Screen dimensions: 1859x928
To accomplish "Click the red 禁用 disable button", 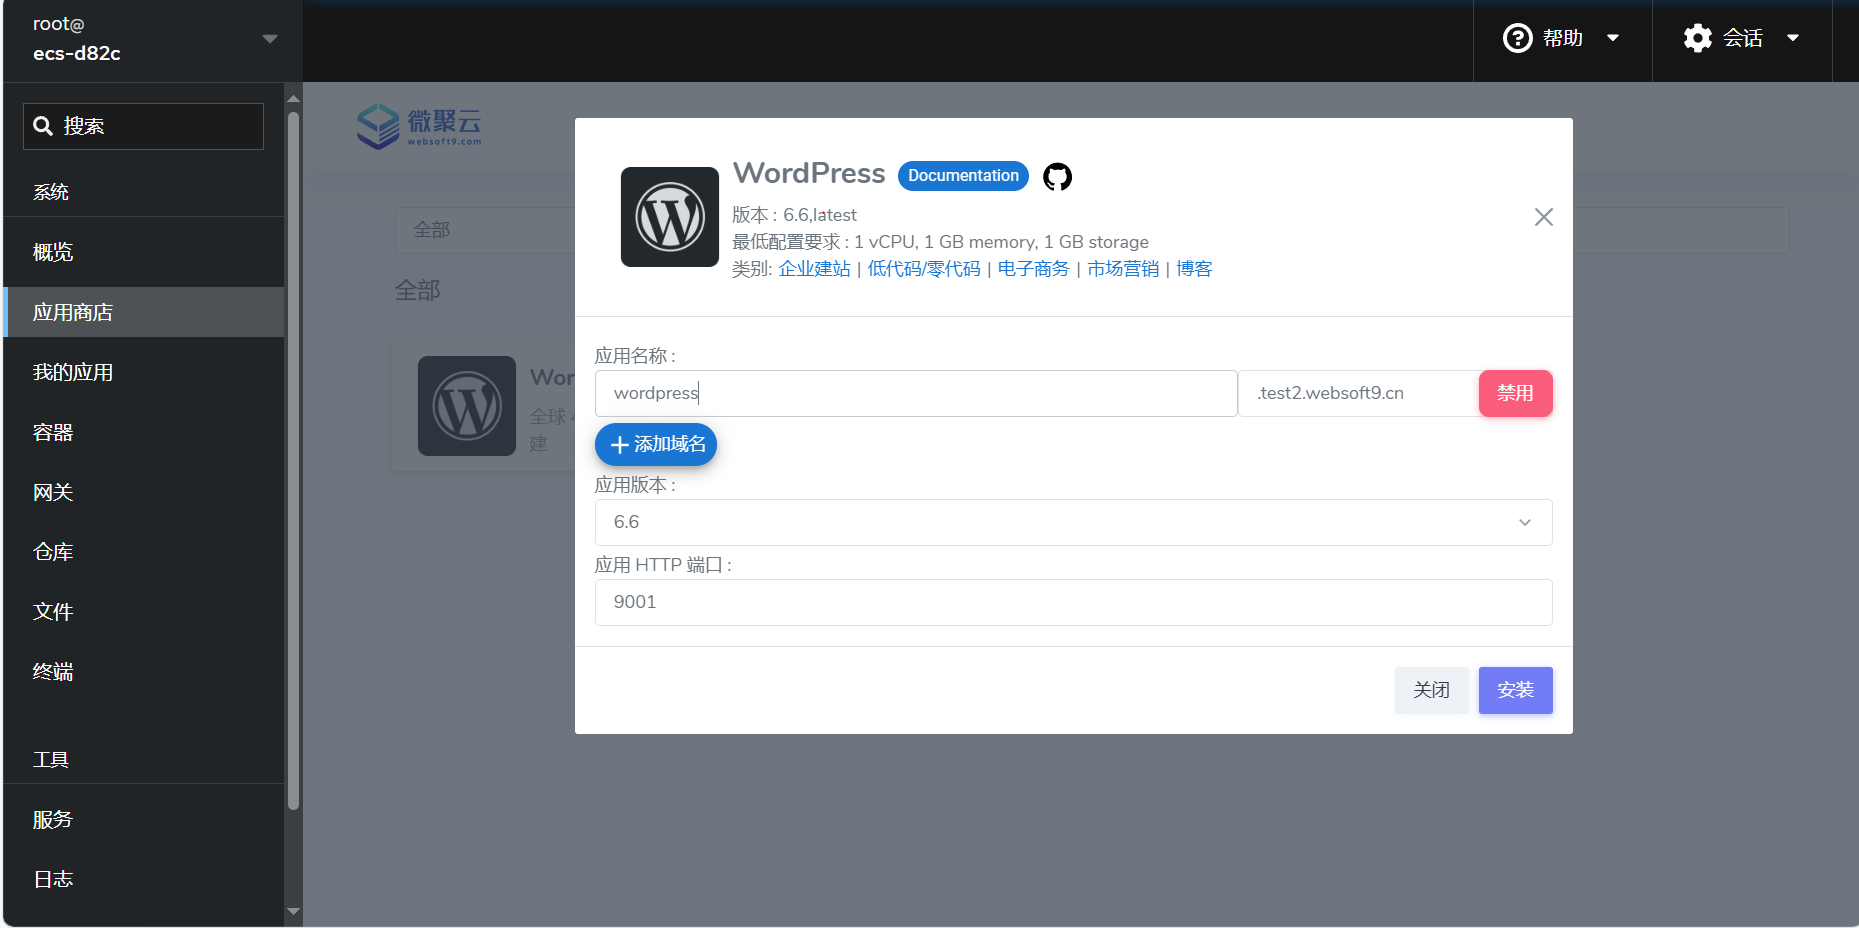I will pyautogui.click(x=1515, y=393).
